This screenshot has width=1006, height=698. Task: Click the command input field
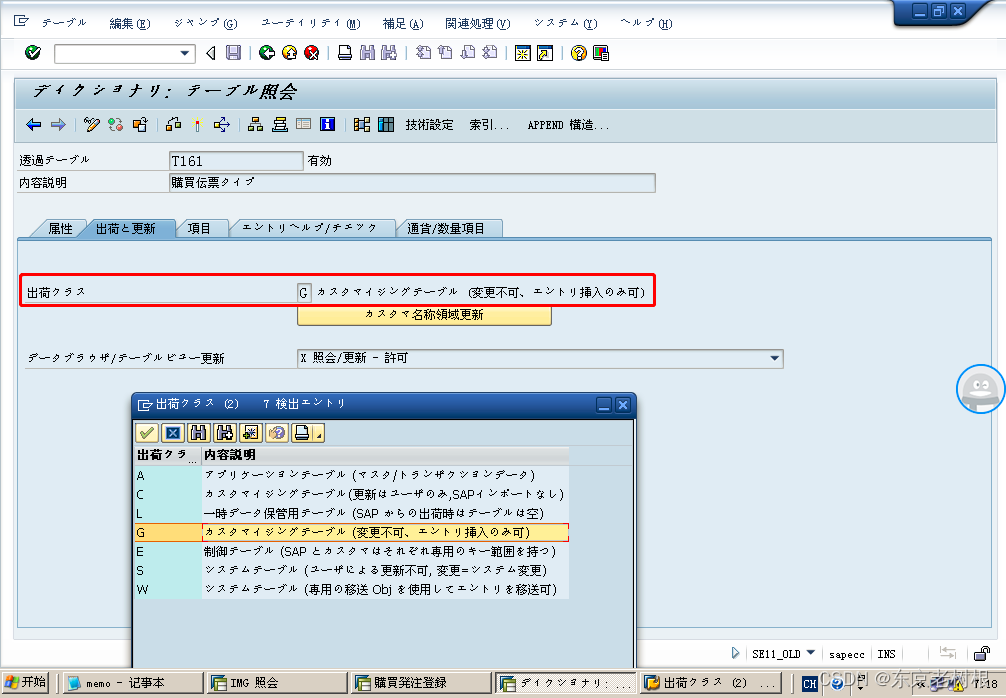click(x=116, y=53)
